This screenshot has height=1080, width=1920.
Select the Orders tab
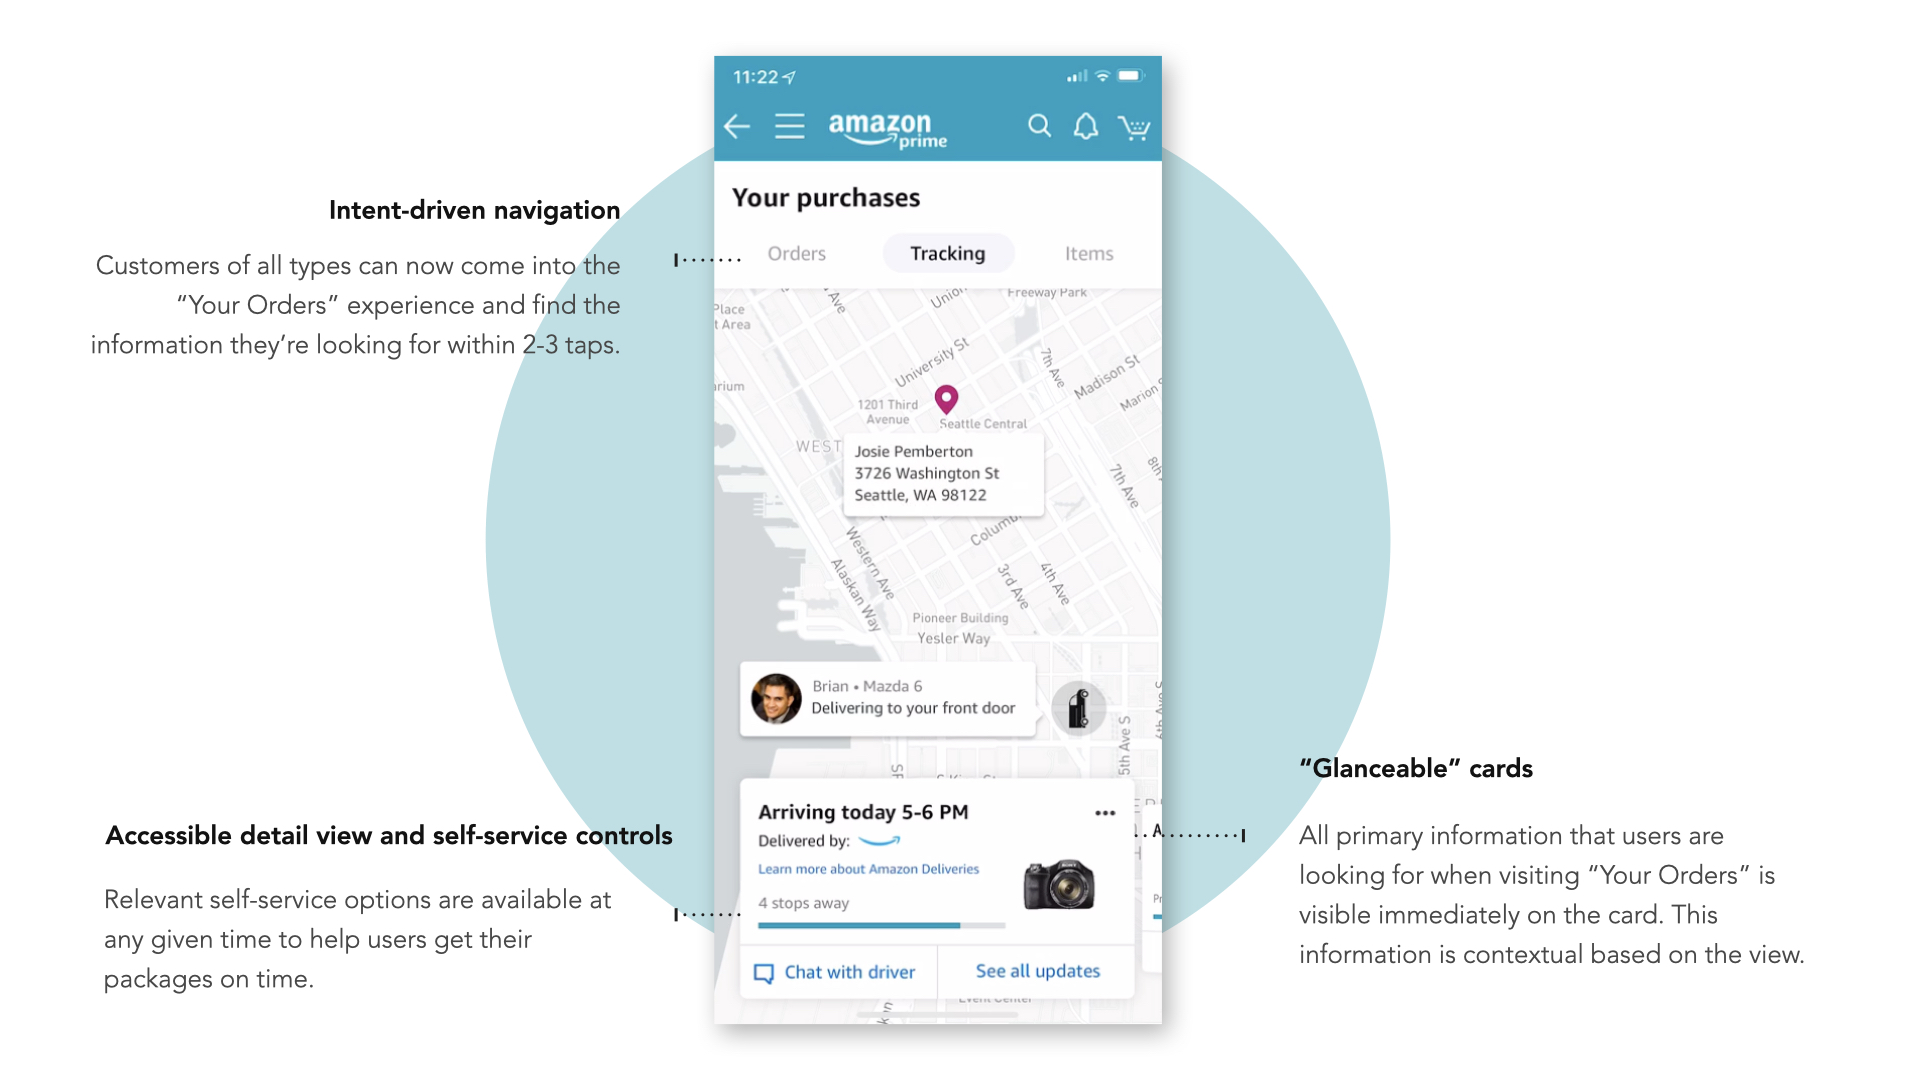798,253
